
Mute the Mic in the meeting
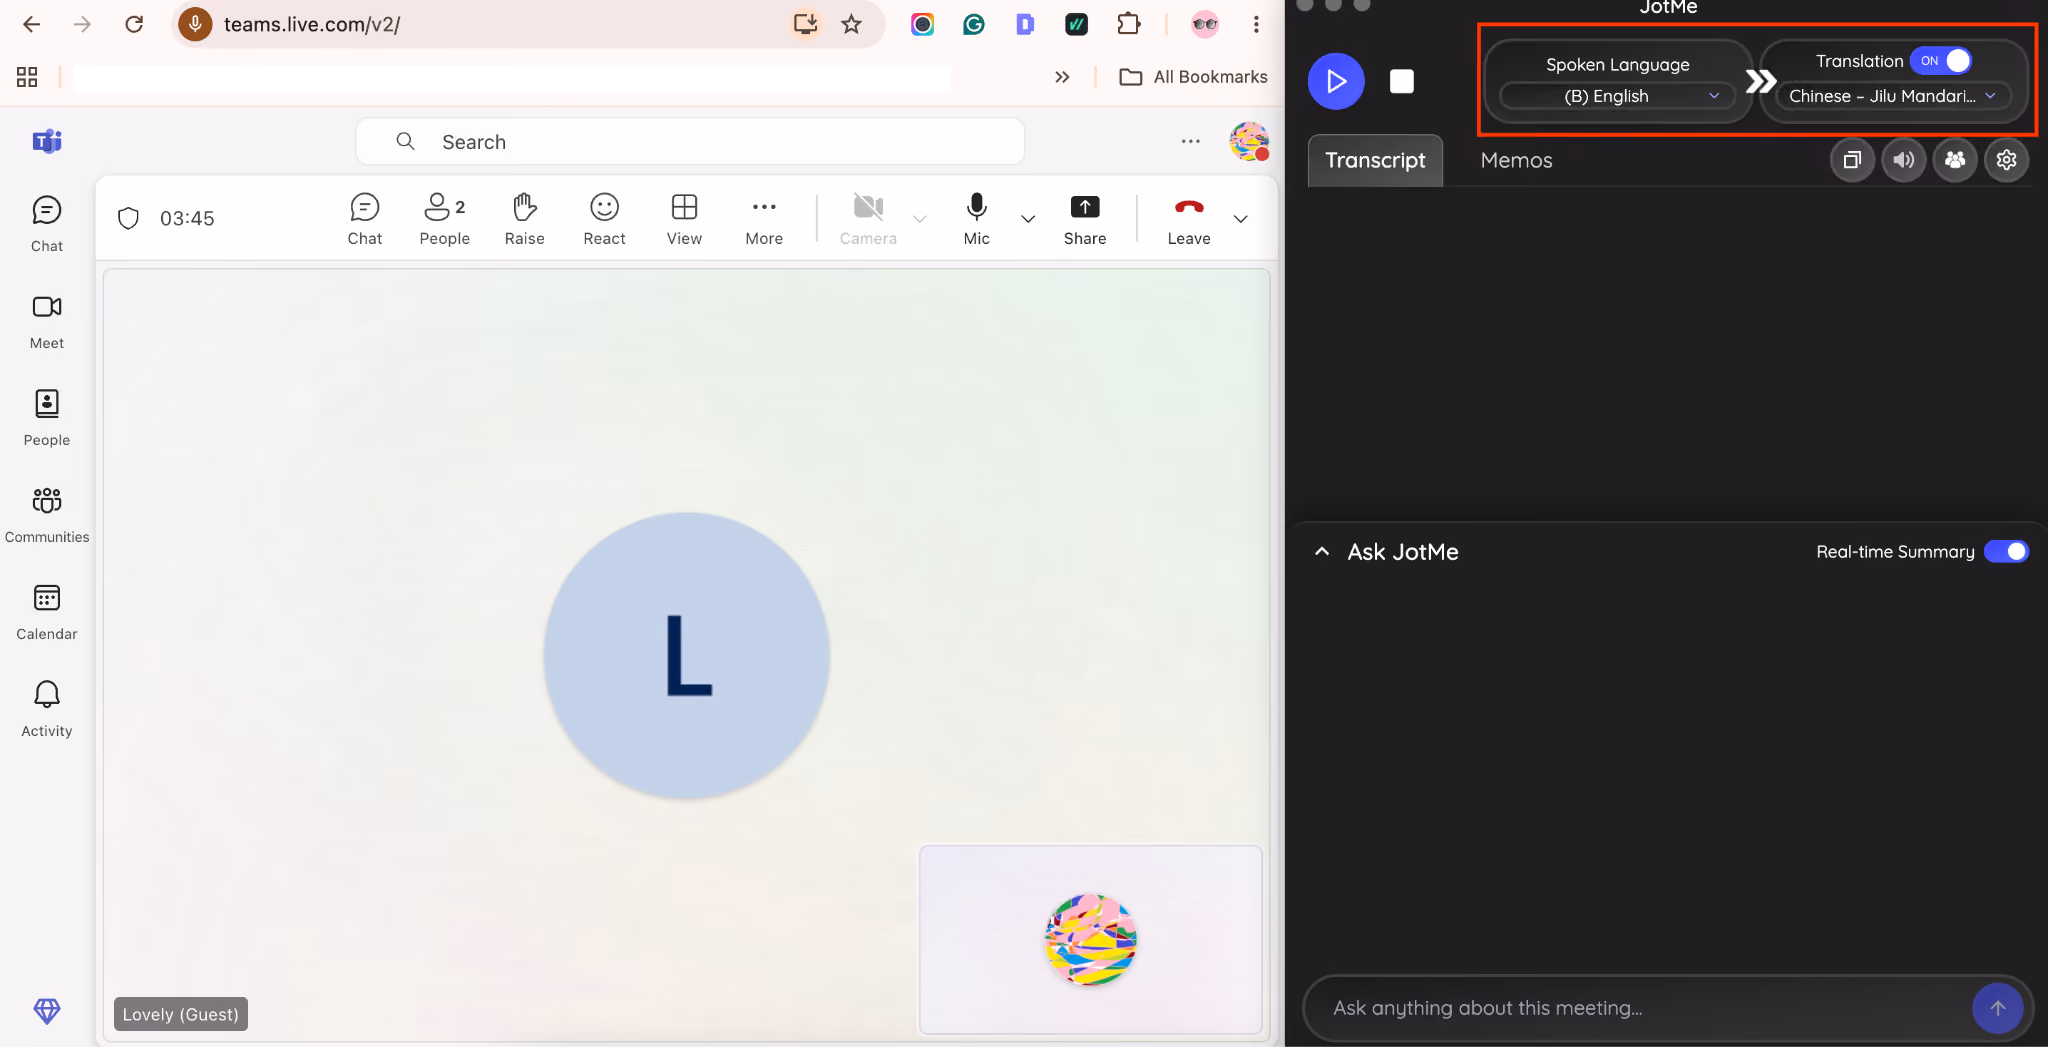[977, 219]
